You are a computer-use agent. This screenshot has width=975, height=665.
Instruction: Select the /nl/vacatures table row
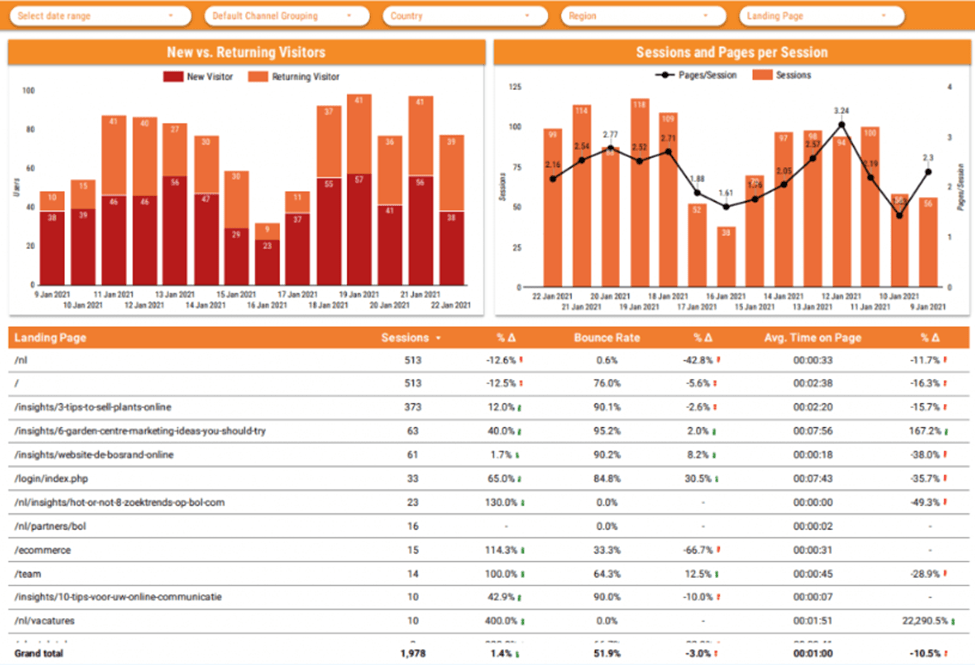pos(489,621)
